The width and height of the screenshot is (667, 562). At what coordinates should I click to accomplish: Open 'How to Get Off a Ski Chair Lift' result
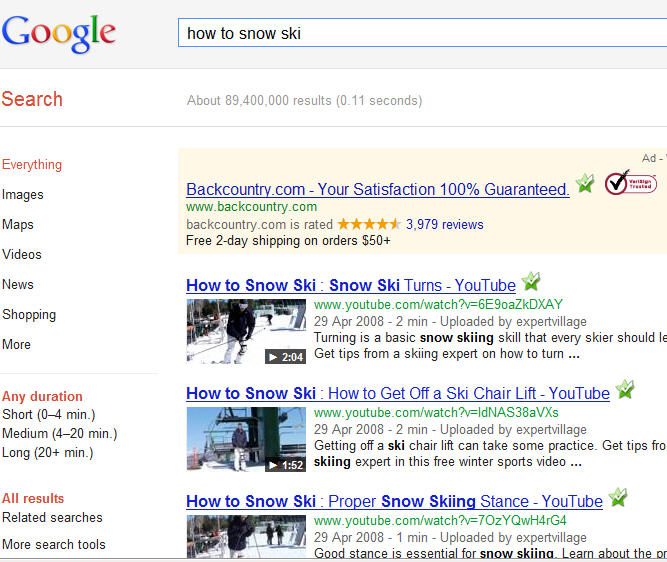coord(398,394)
